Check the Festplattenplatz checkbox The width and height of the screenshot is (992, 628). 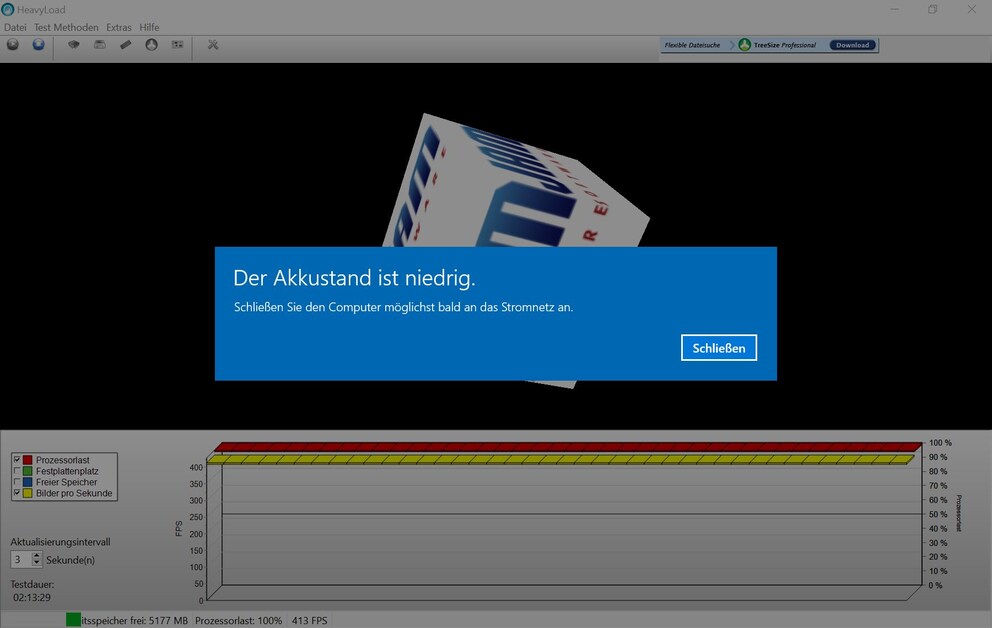17,471
